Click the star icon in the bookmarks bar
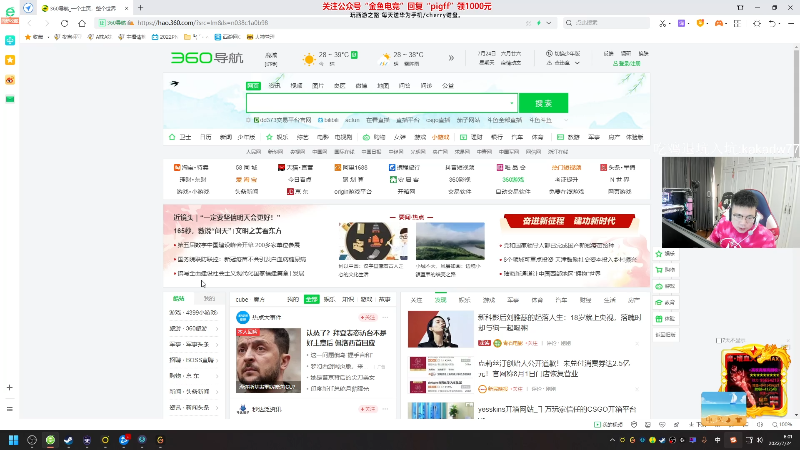Screen dimensions: 800x450 pyautogui.click(x=28, y=37)
